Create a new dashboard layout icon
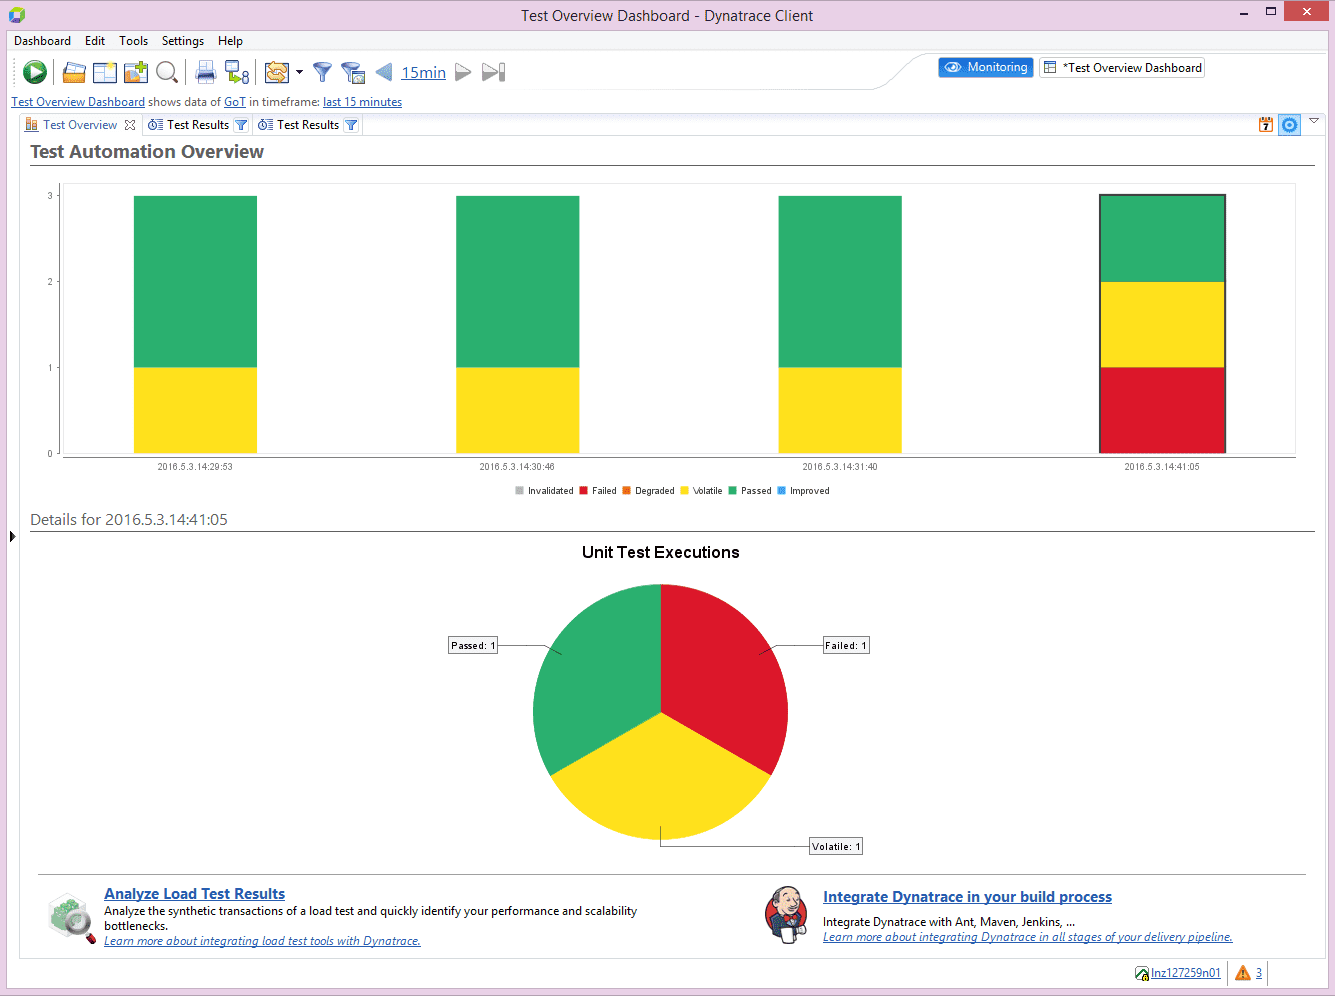The image size is (1335, 996). click(105, 72)
